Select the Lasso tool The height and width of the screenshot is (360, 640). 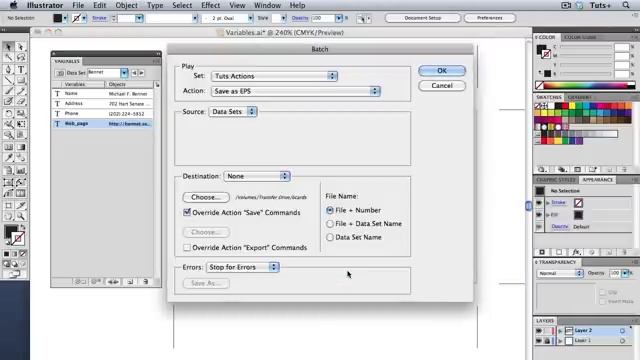[x=21, y=58]
